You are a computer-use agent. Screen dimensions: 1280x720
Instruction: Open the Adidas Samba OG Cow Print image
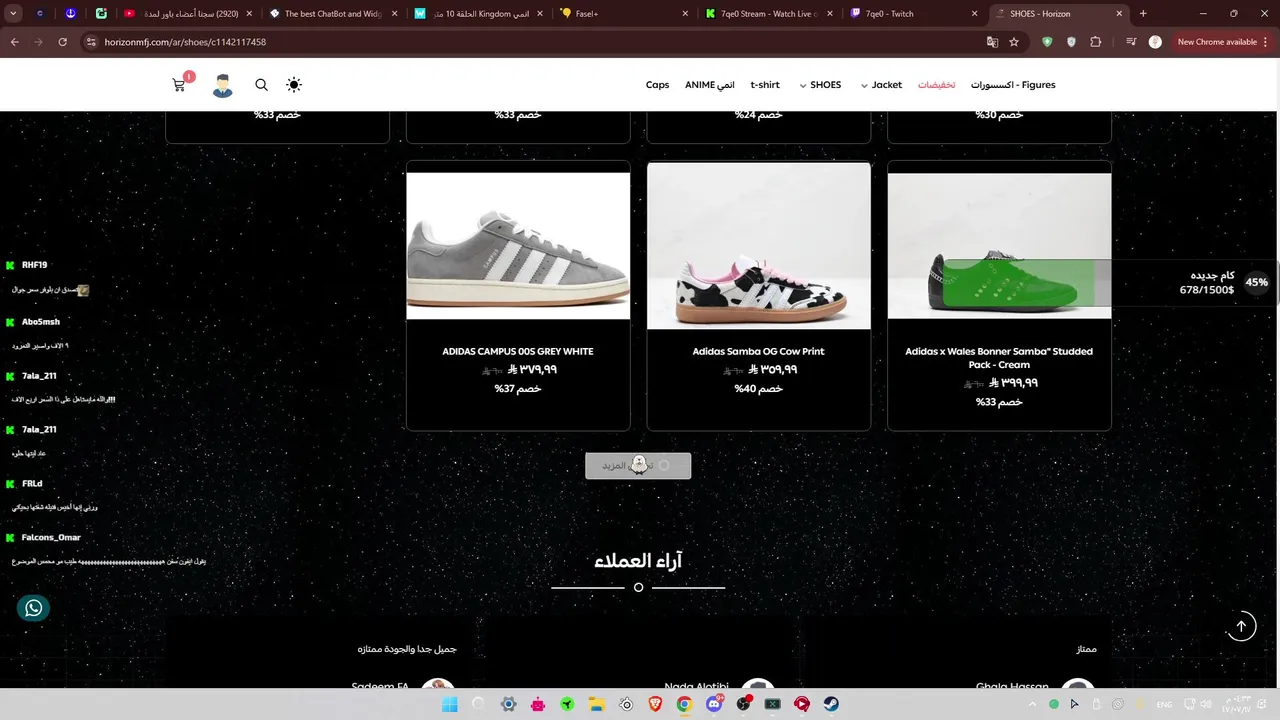tap(759, 246)
